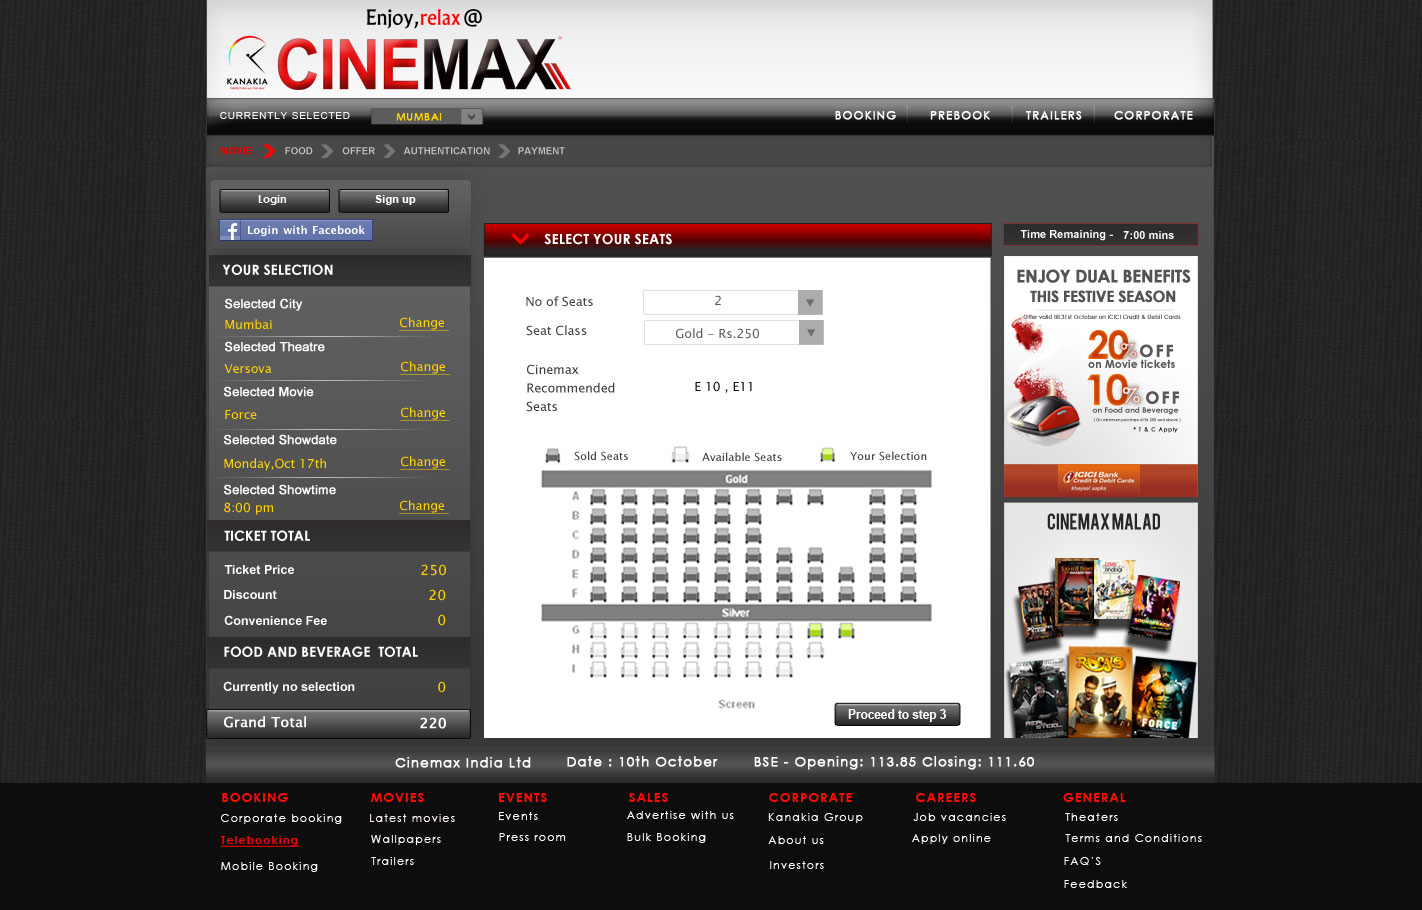Select the third available seat in row G

click(x=660, y=630)
